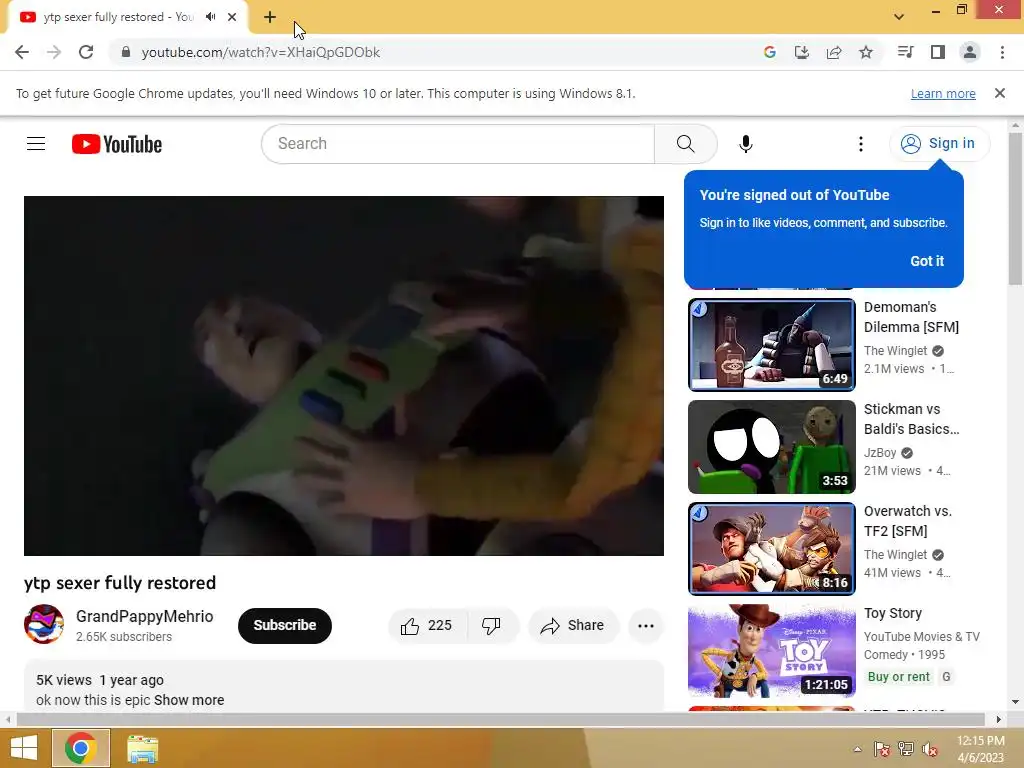Bookmark this page with the star

click(866, 52)
